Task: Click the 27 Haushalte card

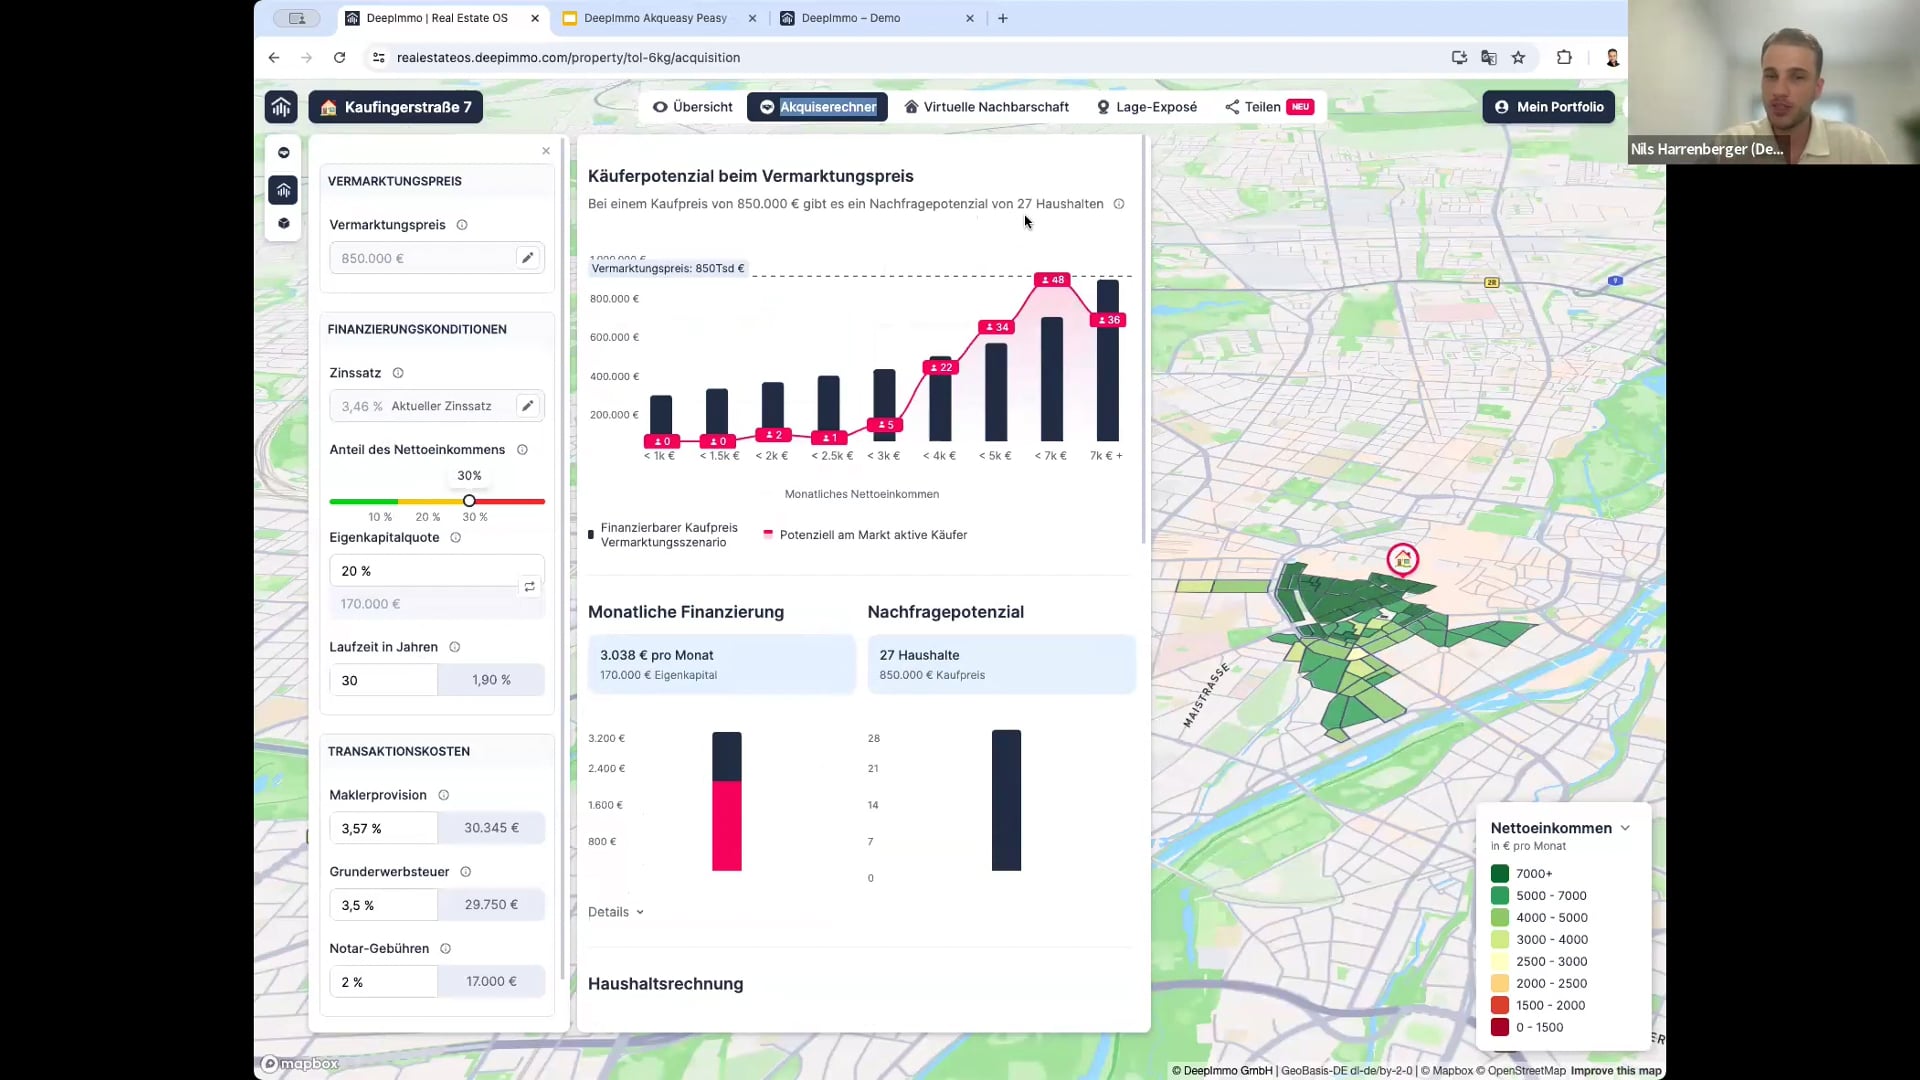Action: [1001, 664]
